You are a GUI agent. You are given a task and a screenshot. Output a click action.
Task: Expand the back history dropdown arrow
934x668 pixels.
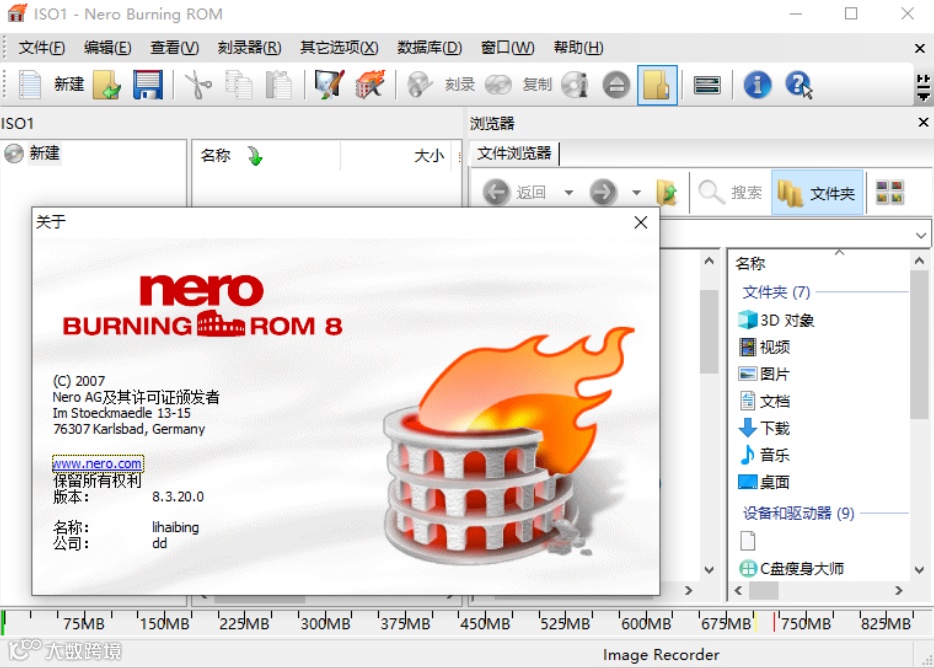569,192
